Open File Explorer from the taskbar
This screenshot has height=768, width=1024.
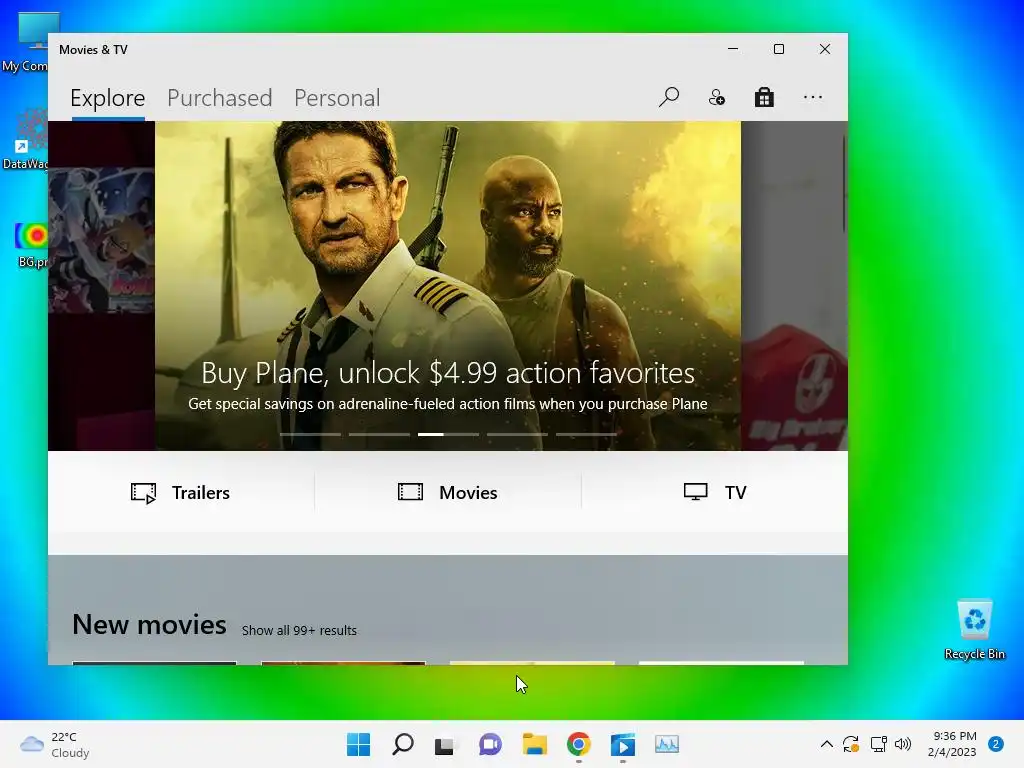(534, 744)
